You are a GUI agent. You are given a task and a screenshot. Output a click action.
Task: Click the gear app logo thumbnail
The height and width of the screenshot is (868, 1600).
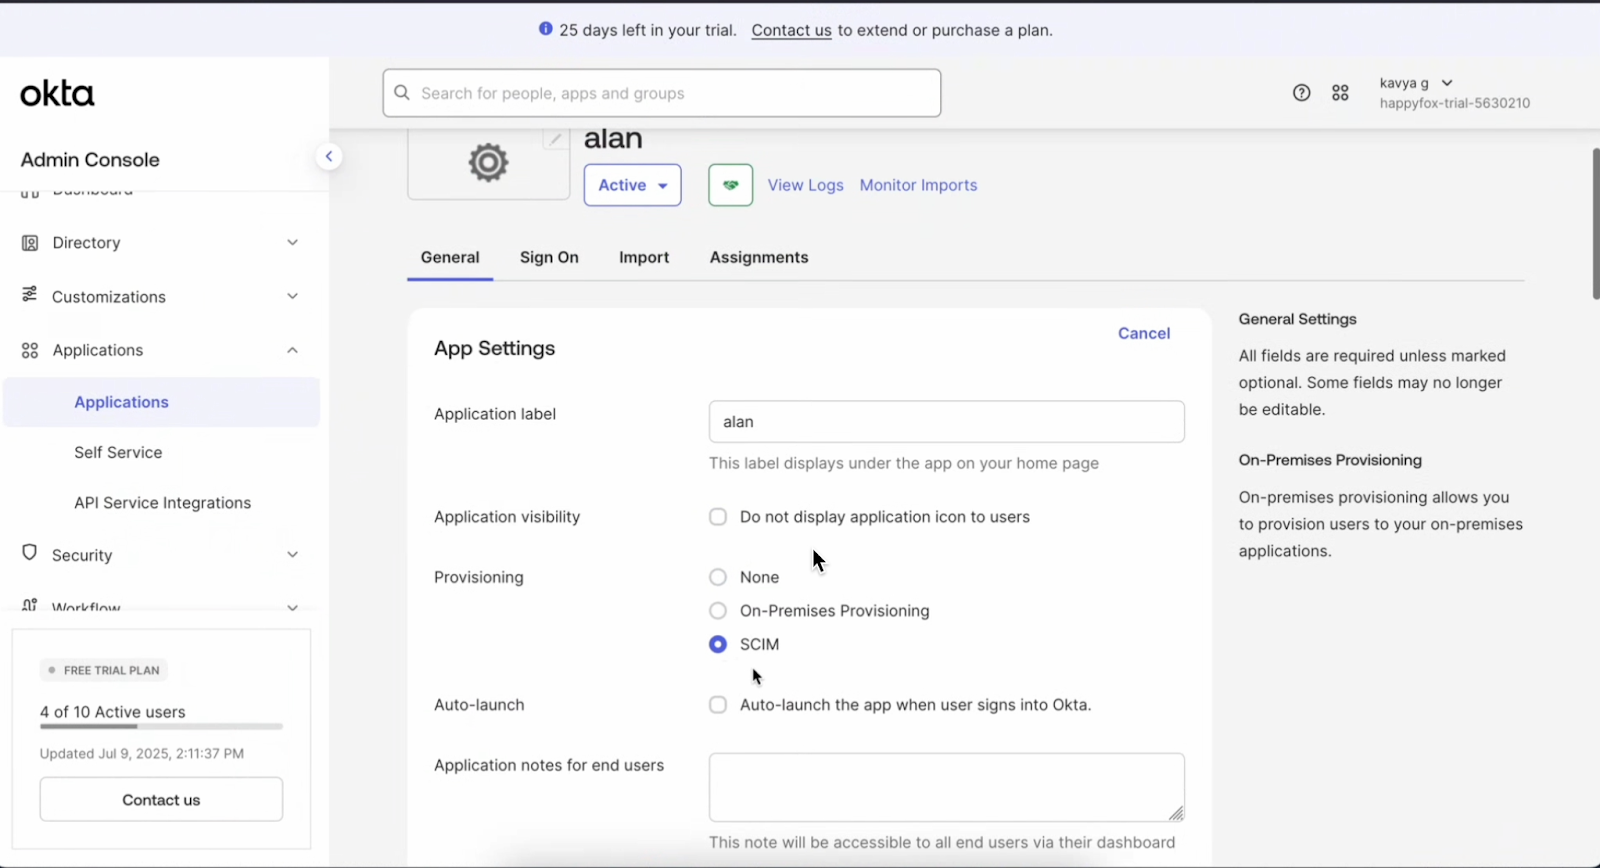pos(488,163)
